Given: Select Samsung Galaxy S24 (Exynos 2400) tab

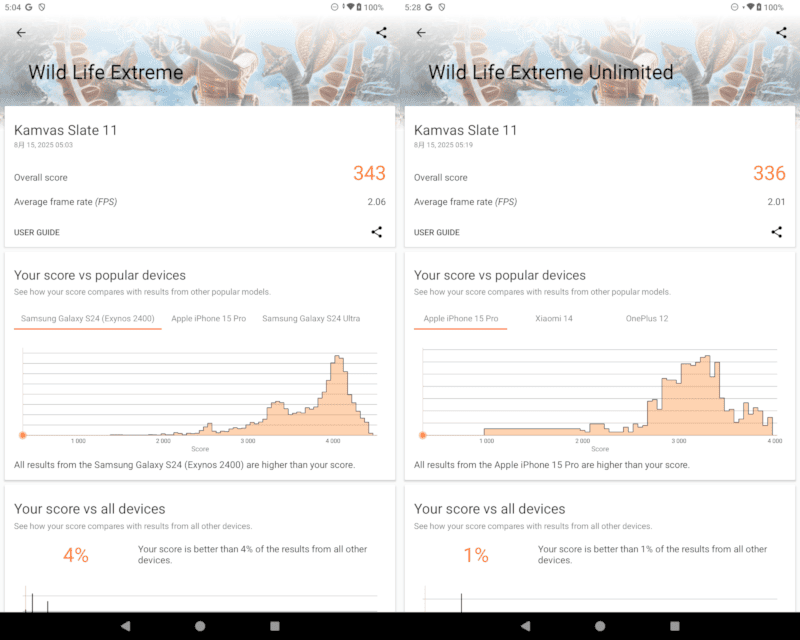Looking at the screenshot, I should tap(88, 319).
